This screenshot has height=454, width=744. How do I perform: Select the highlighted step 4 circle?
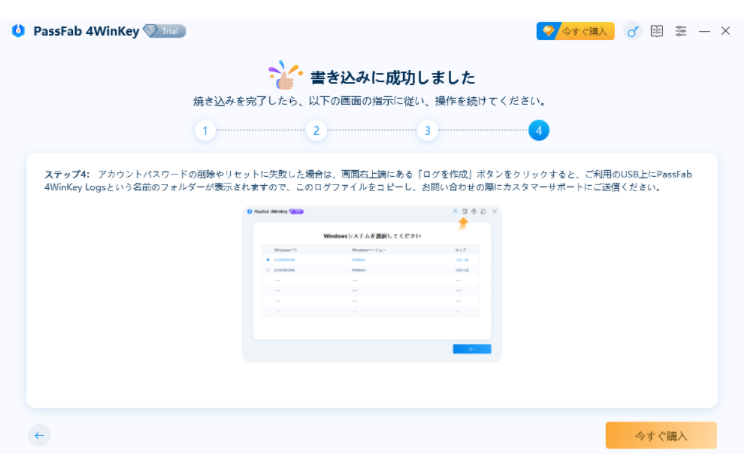539,130
